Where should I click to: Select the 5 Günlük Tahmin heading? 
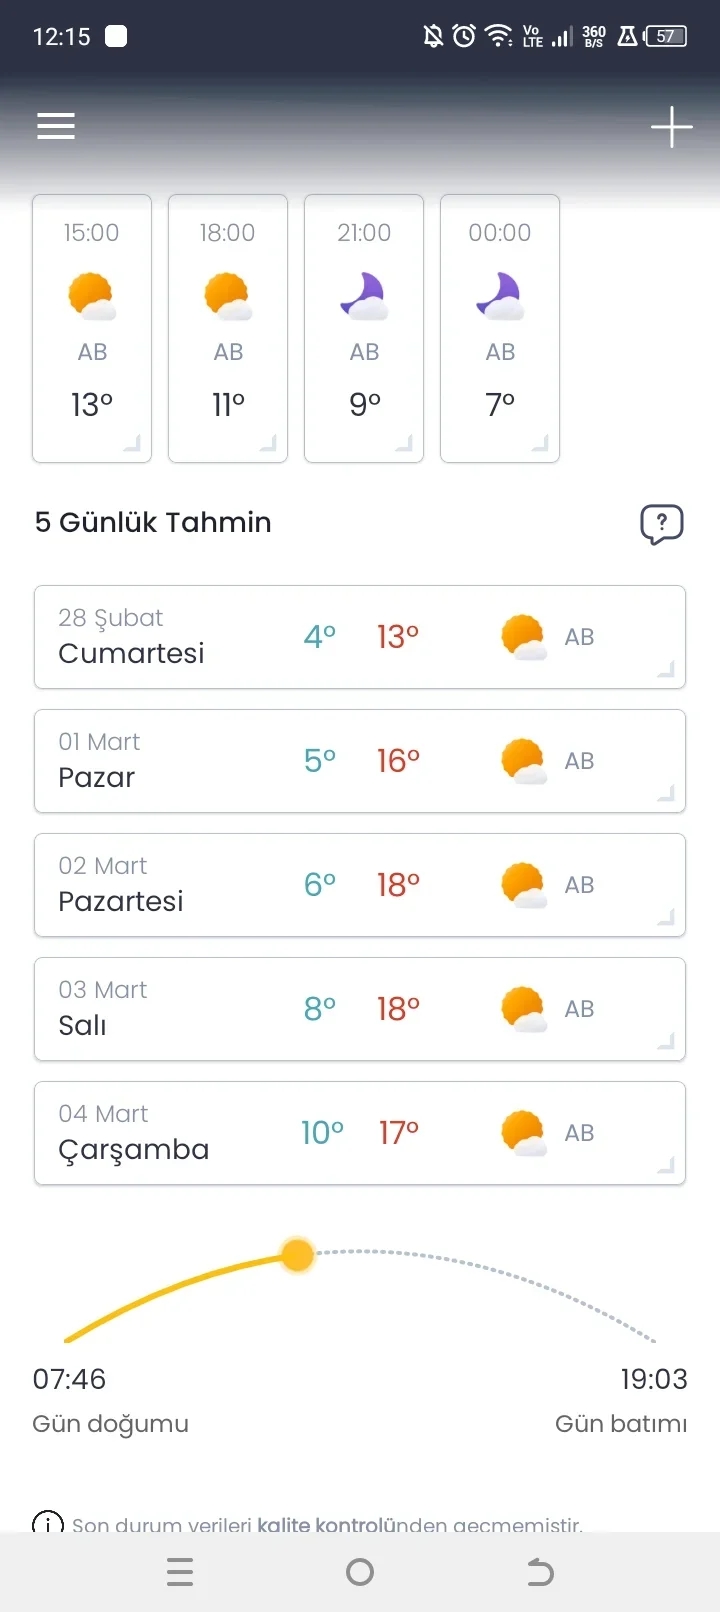point(153,522)
